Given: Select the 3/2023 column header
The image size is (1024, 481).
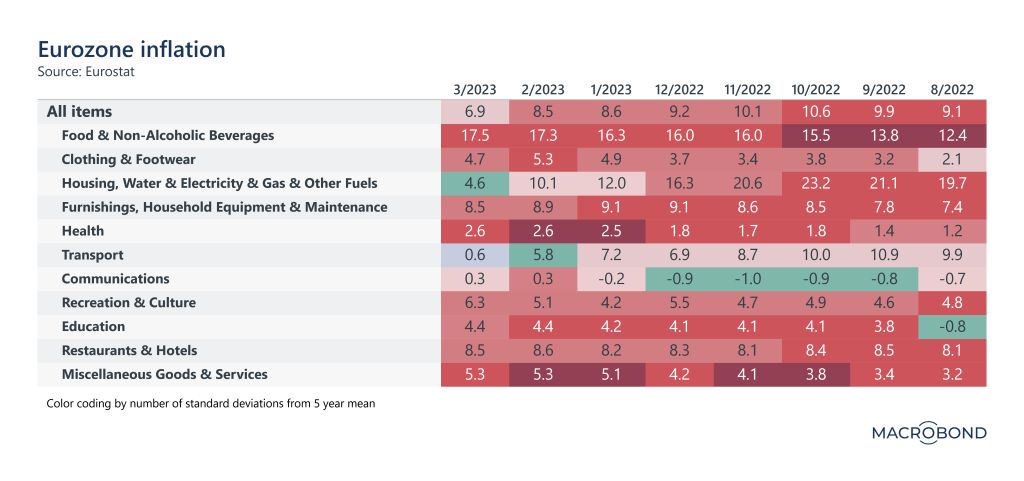Looking at the screenshot, I should pos(475,90).
